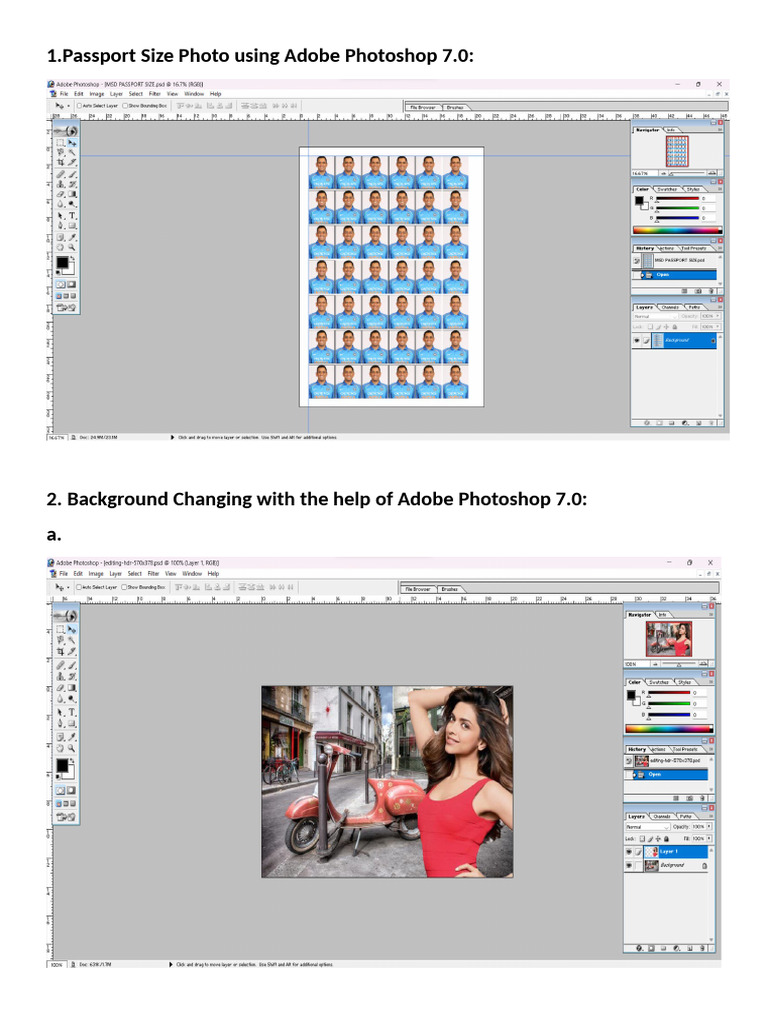Hide the Background layer in the editing-hdr window

629,866
